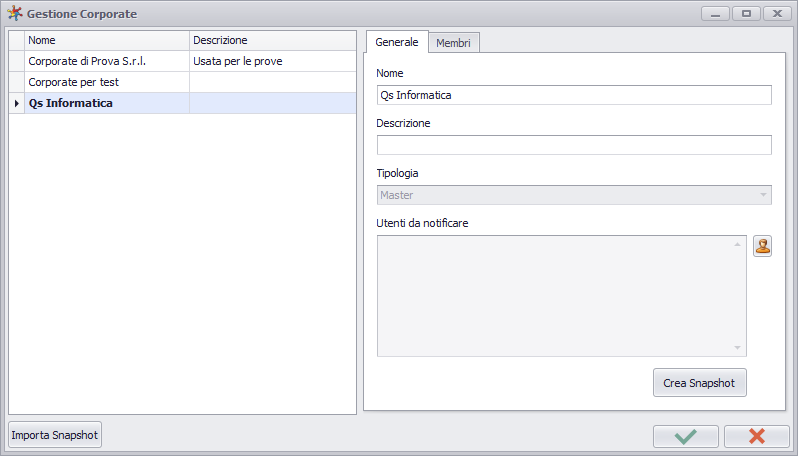This screenshot has height=456, width=798.
Task: Cancel with the red X button
Action: pyautogui.click(x=756, y=436)
